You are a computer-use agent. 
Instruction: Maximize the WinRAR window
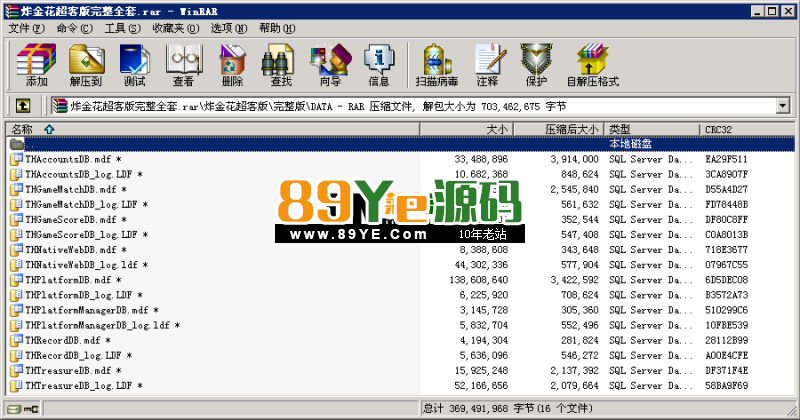773,11
